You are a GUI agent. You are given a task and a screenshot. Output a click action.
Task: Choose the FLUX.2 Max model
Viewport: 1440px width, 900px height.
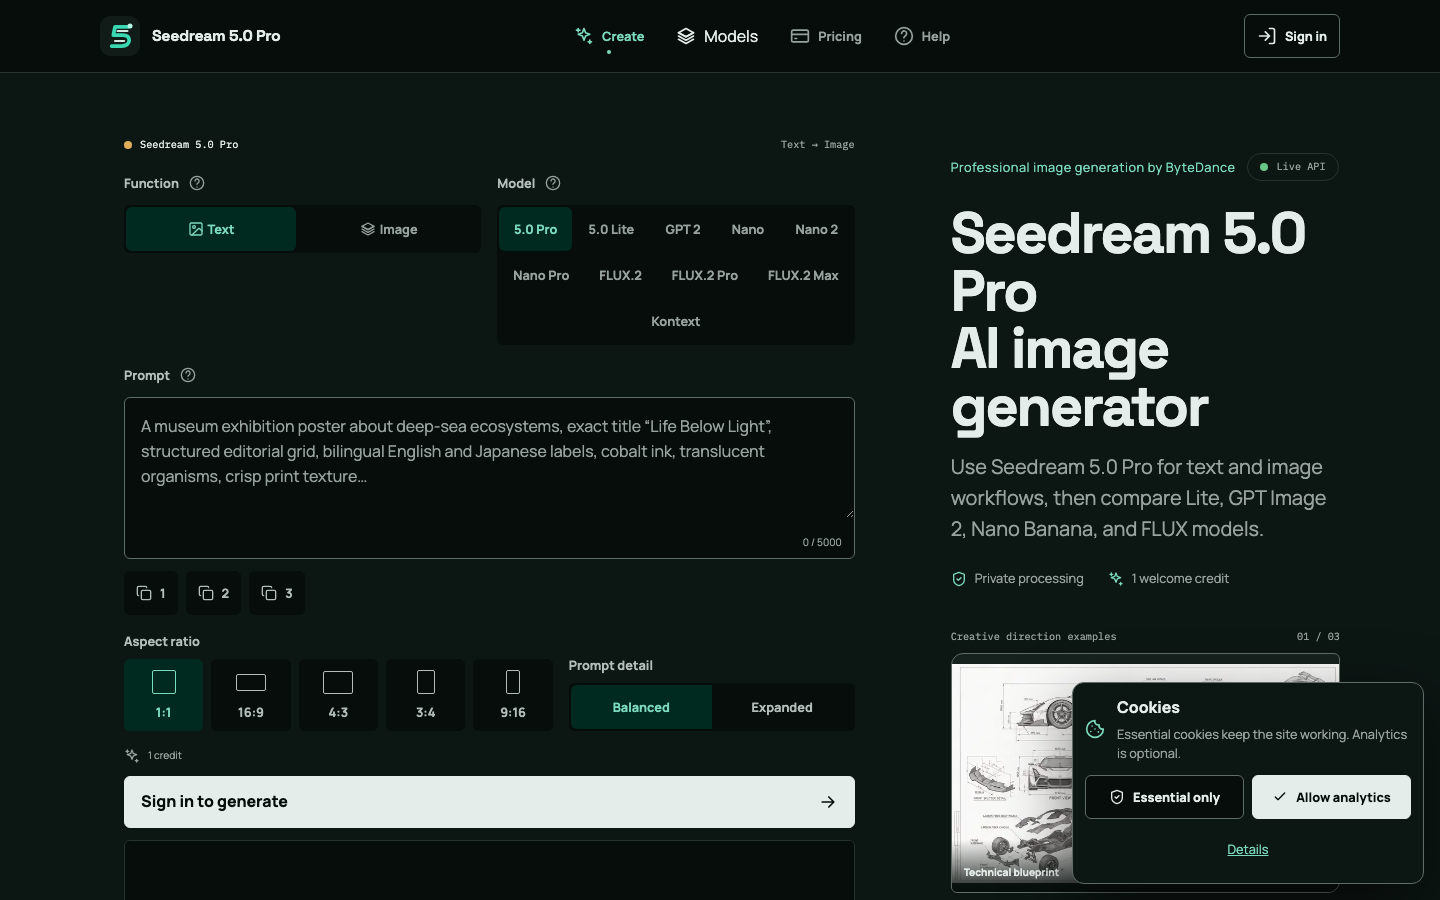[x=803, y=275]
